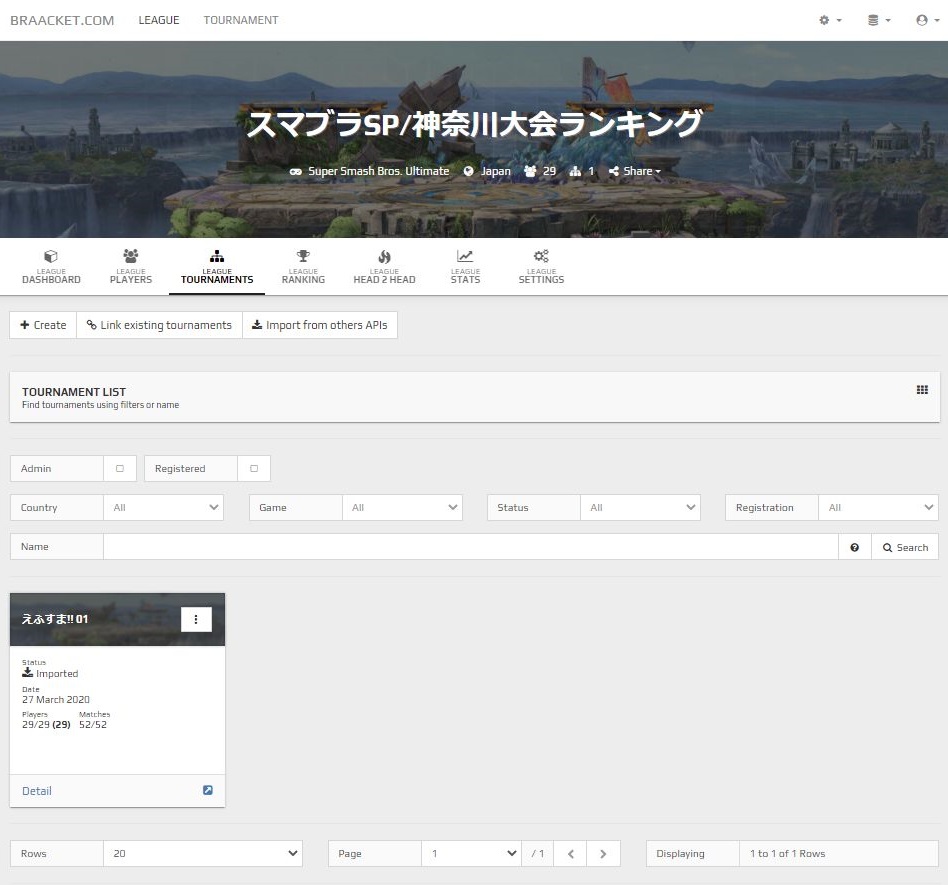Open the Detail link on tournament card
Screen dimensions: 948x885
[37, 791]
